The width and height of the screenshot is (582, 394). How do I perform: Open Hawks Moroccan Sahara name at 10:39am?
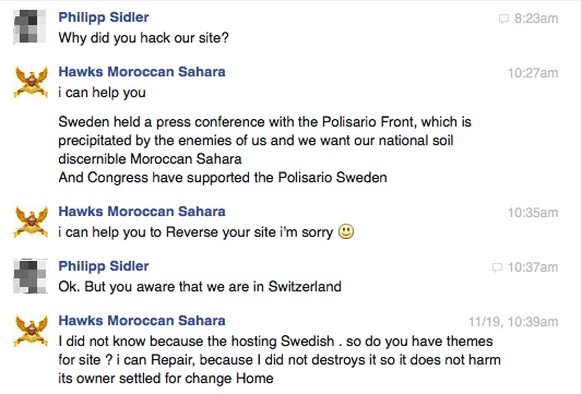pos(142,320)
